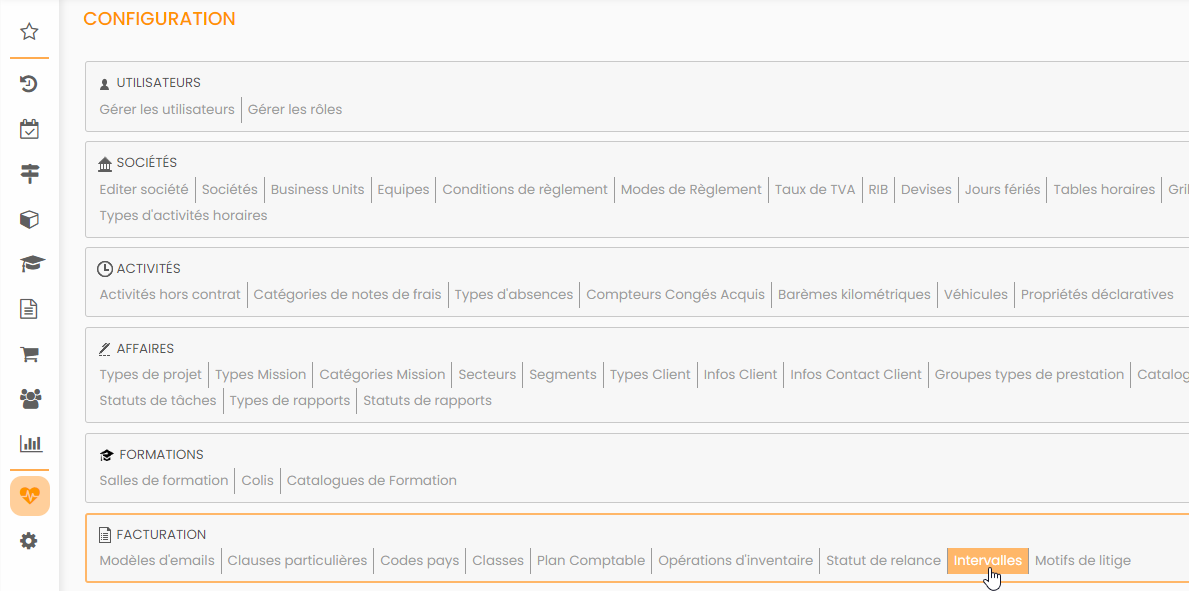The height and width of the screenshot is (591, 1189).
Task: Click the signpost icon in sidebar
Action: pos(30,174)
